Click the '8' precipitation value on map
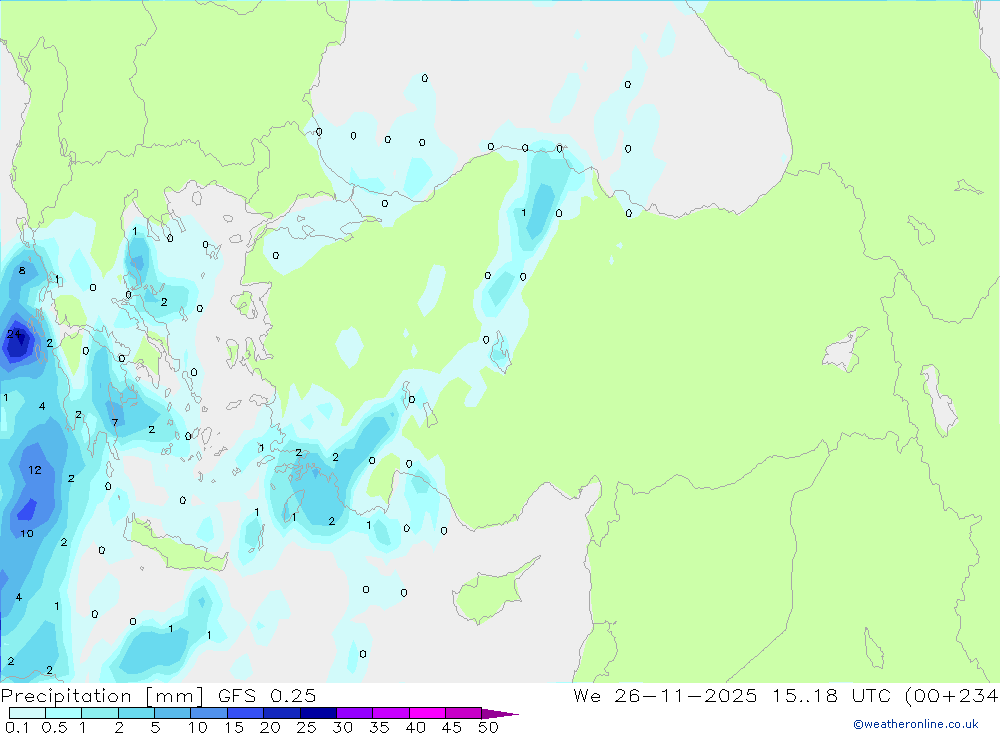1000x733 pixels. 22,270
